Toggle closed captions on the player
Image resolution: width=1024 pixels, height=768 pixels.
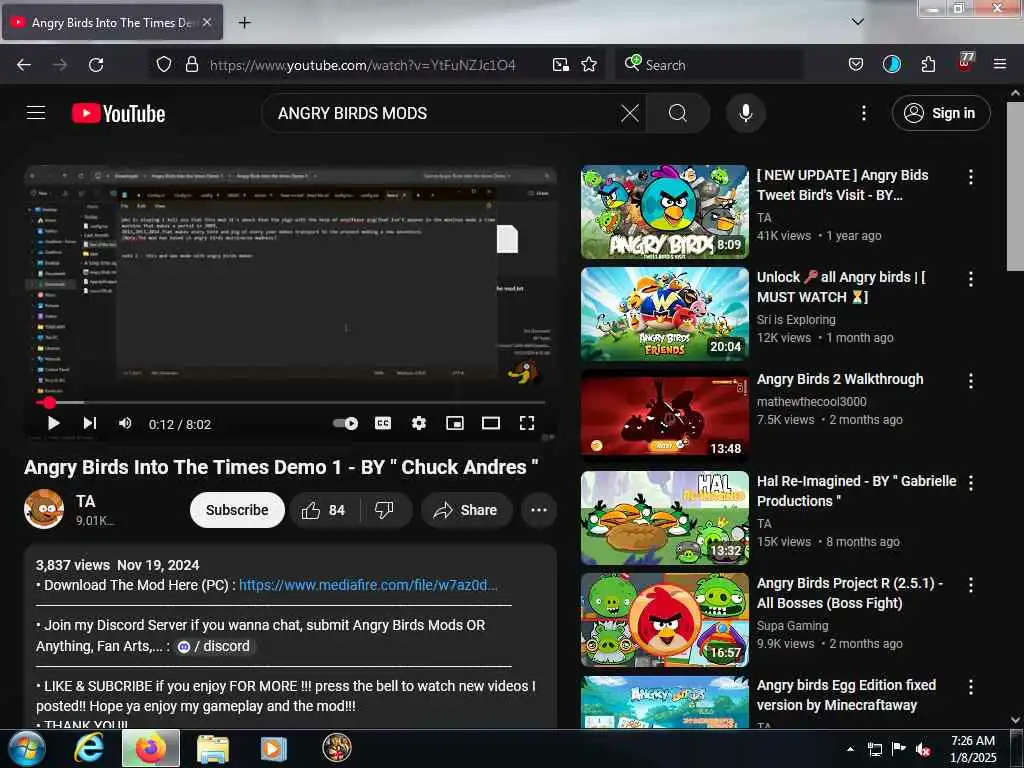(x=383, y=423)
